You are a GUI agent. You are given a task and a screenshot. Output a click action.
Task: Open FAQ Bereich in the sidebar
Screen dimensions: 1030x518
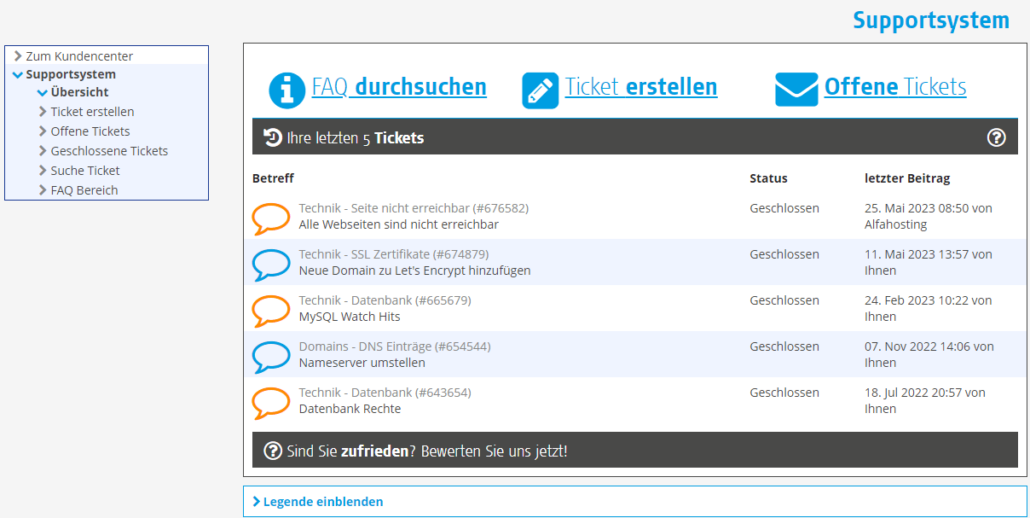pyautogui.click(x=84, y=190)
